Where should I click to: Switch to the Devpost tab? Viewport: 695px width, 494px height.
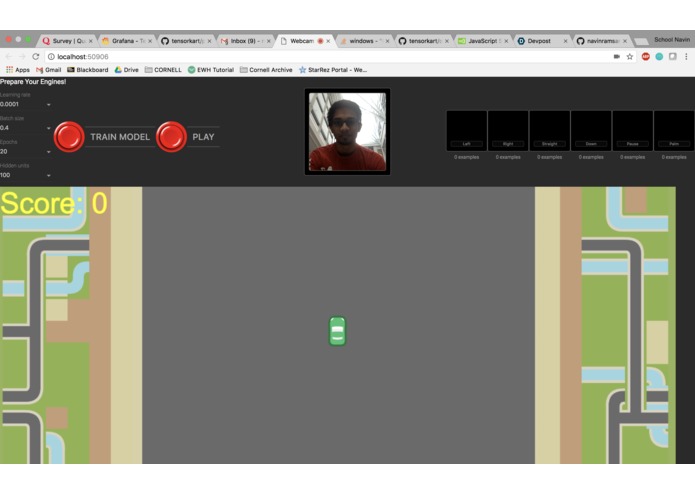click(543, 41)
